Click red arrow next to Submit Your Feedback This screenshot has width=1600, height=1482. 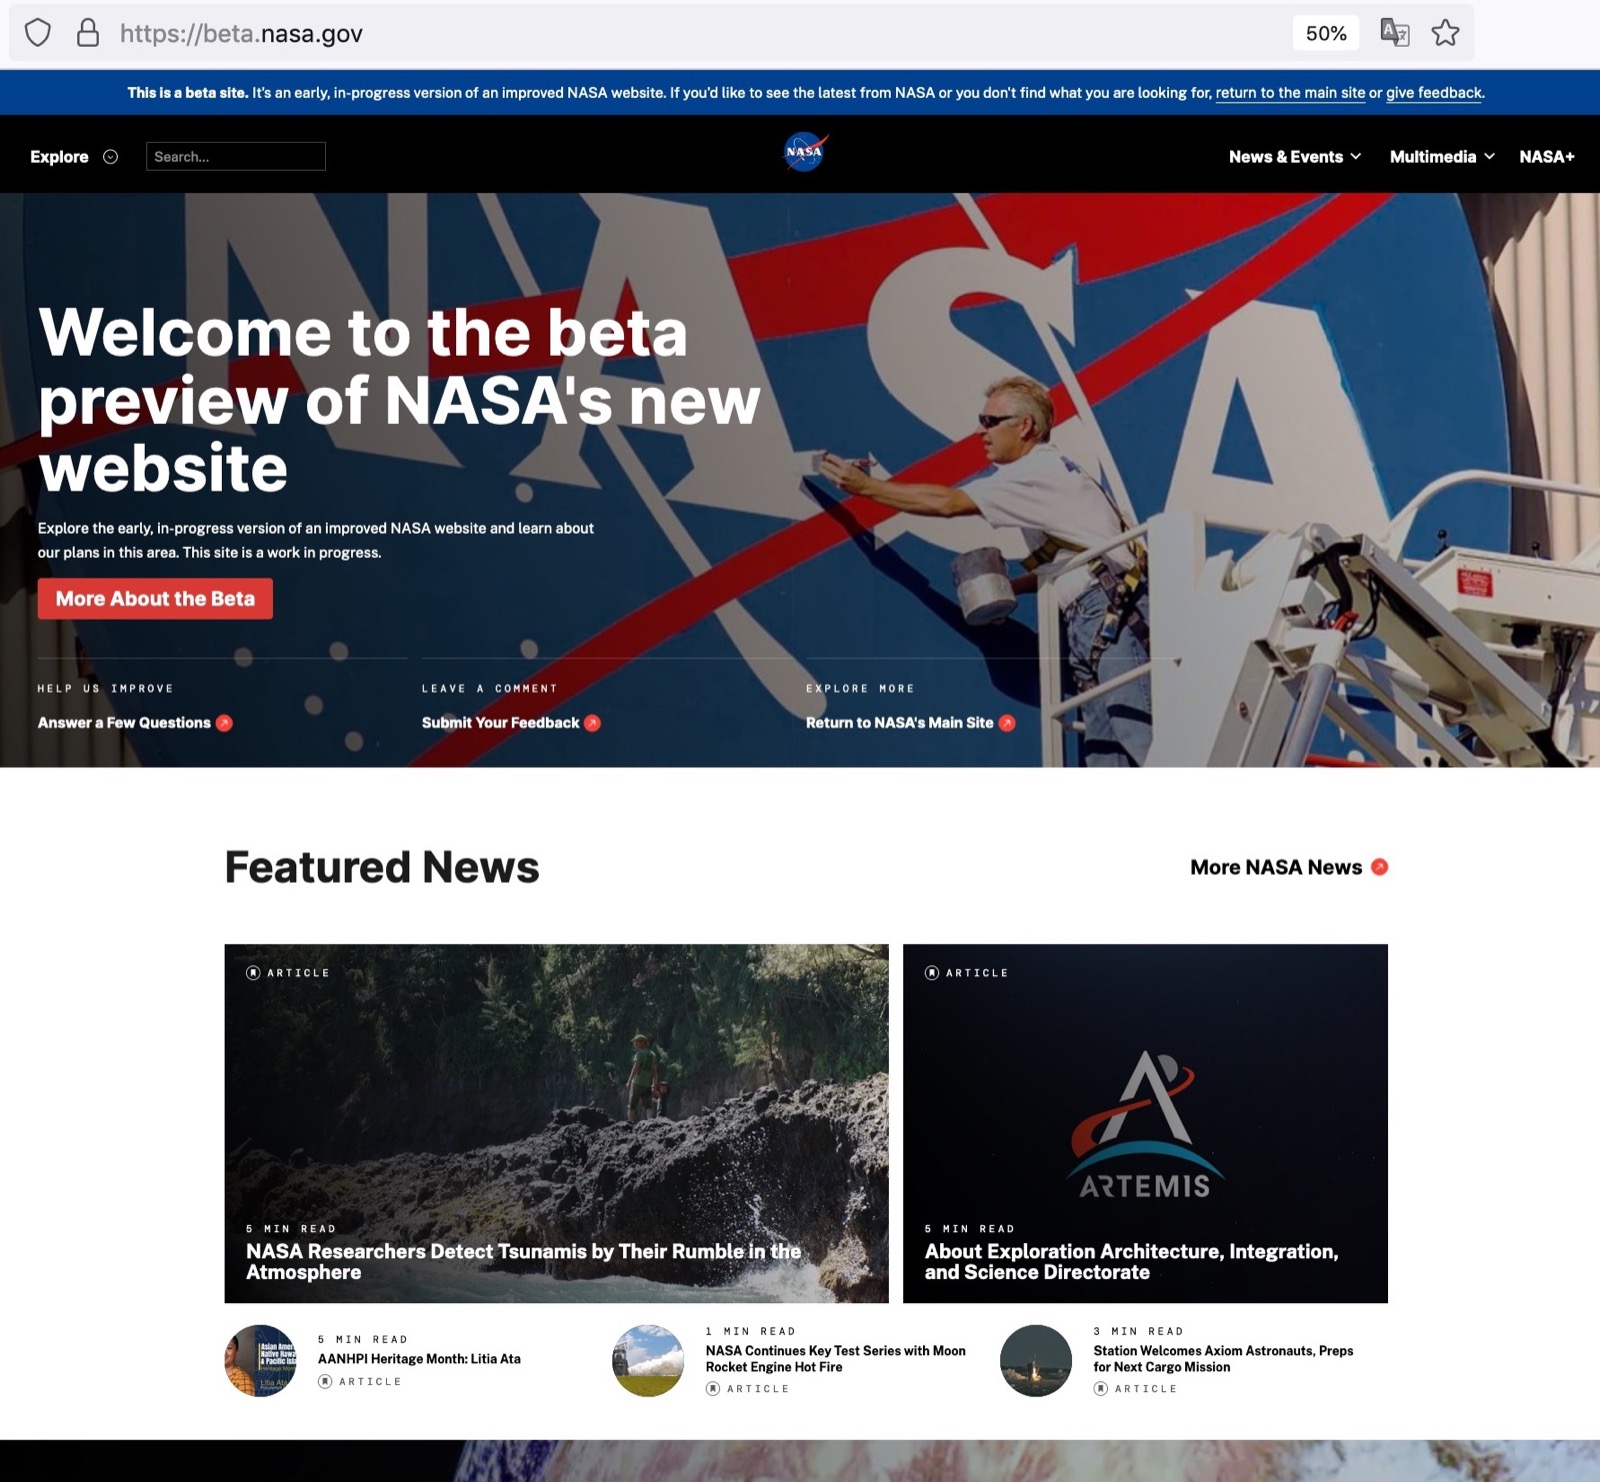point(592,723)
